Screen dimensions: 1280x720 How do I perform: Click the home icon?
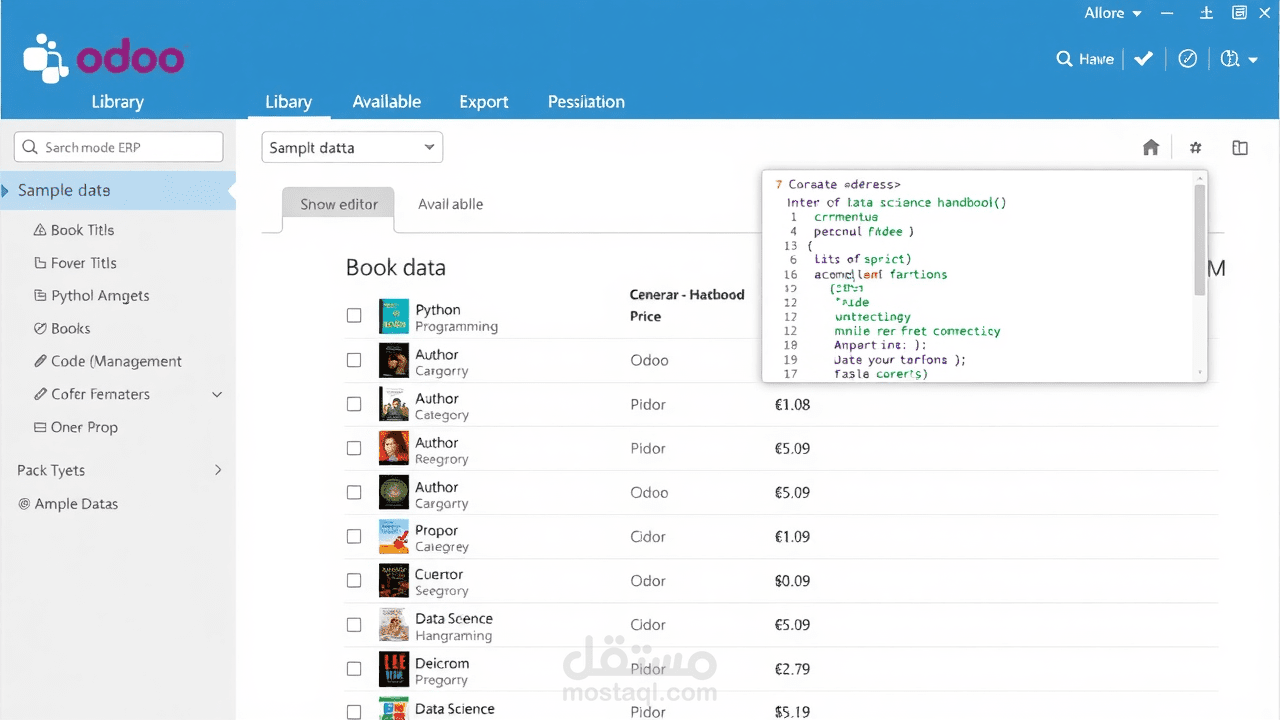[1151, 147]
